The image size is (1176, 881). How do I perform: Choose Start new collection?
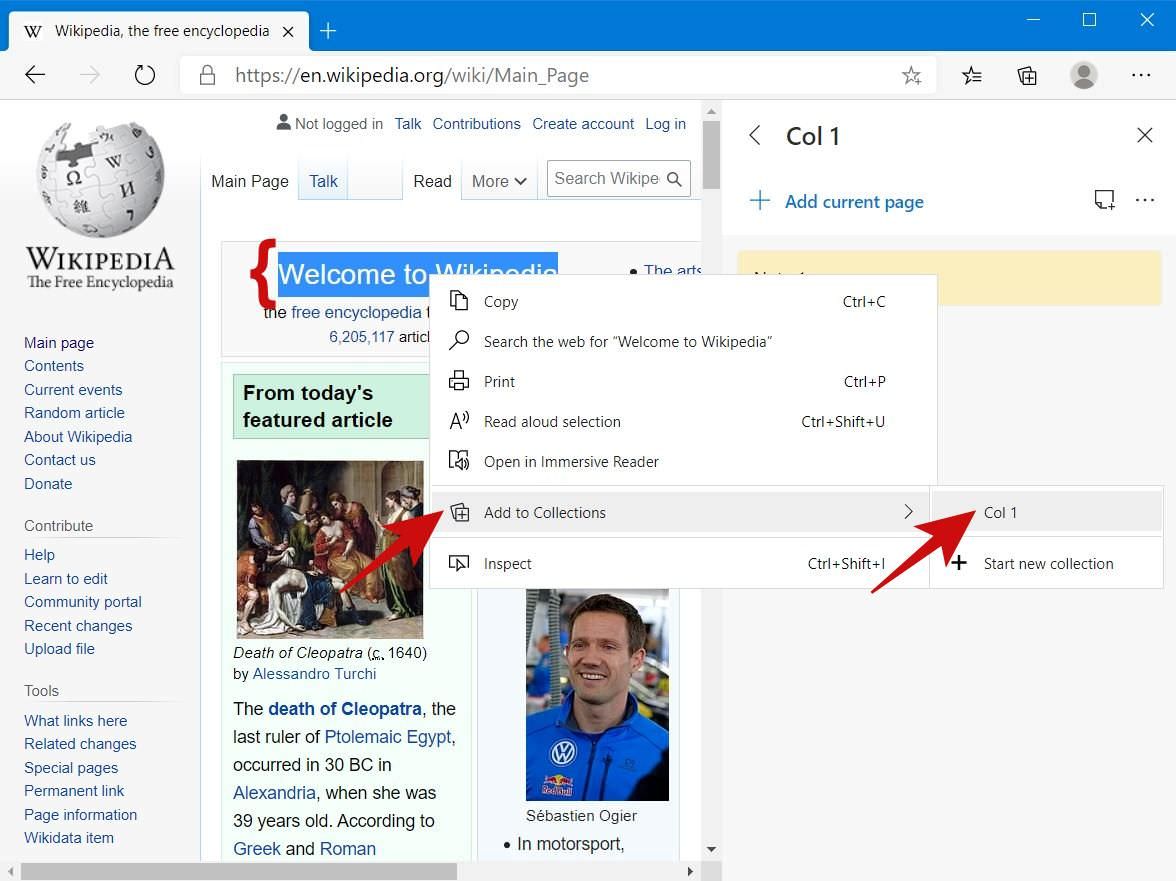(1047, 564)
